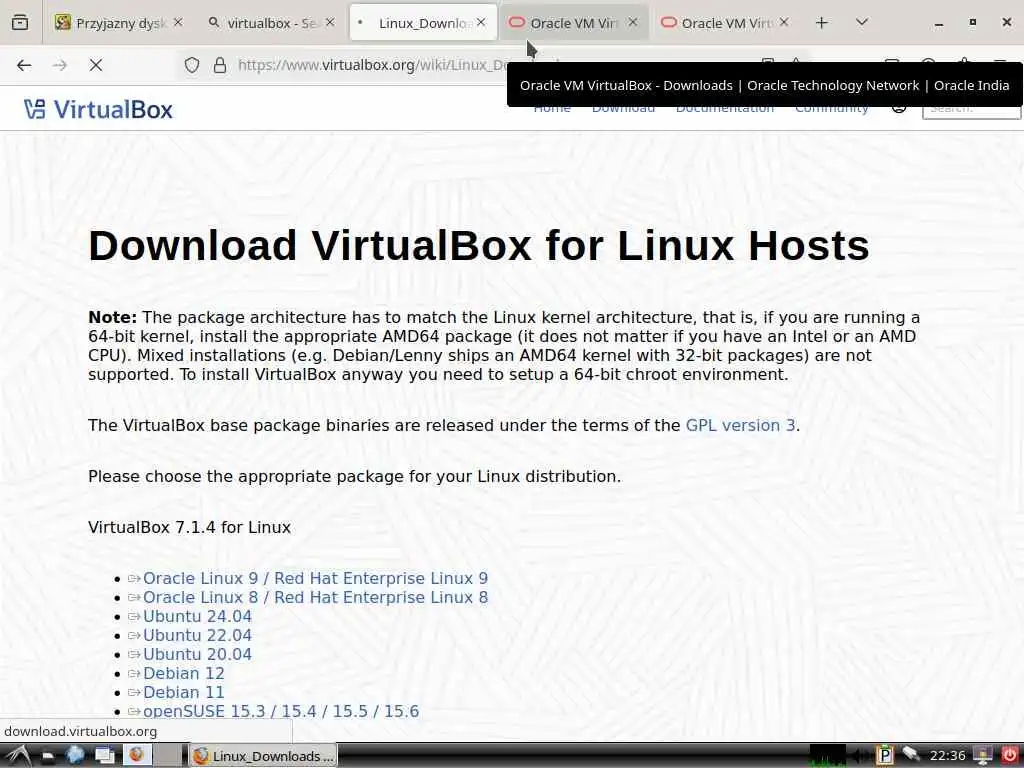Download the Ubuntu 24.04 package
The image size is (1024, 768).
click(x=197, y=616)
